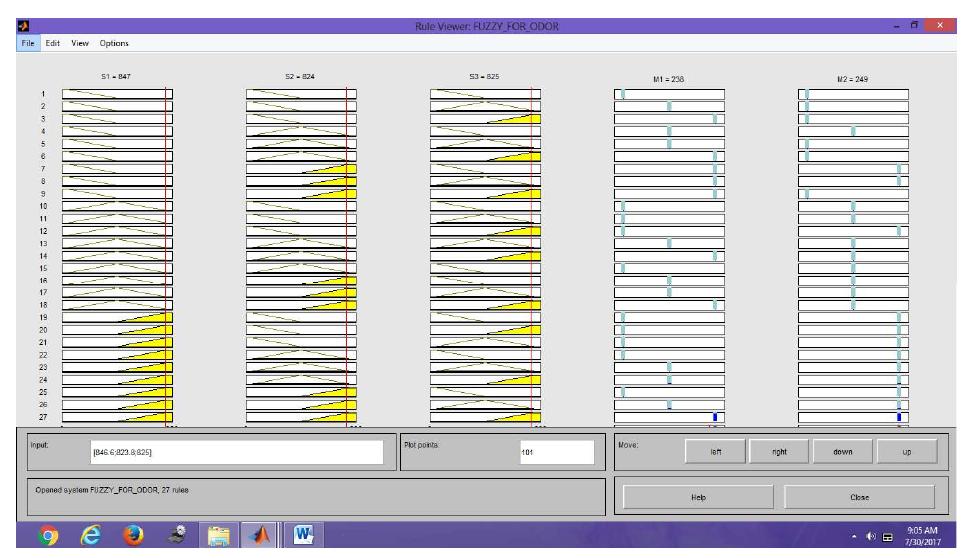Image resolution: width=969 pixels, height=558 pixels.
Task: Click the Input values text field
Action: [236, 452]
